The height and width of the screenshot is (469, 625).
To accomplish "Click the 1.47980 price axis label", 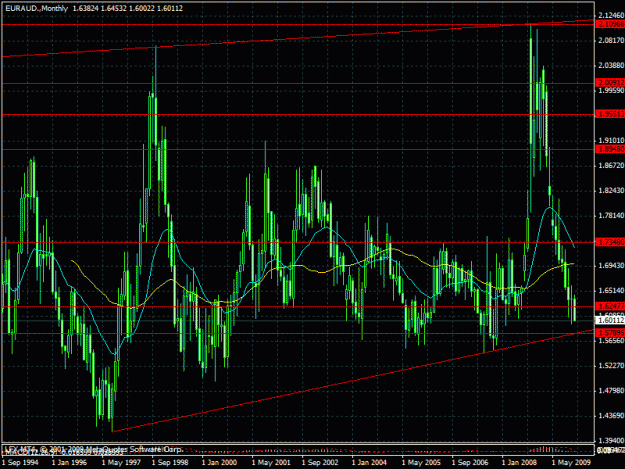I will (611, 391).
